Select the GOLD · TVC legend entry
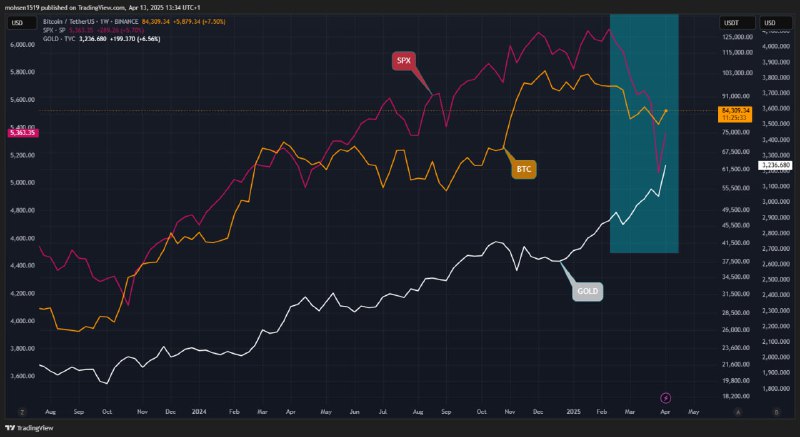Image resolution: width=800 pixels, height=437 pixels. [59, 38]
